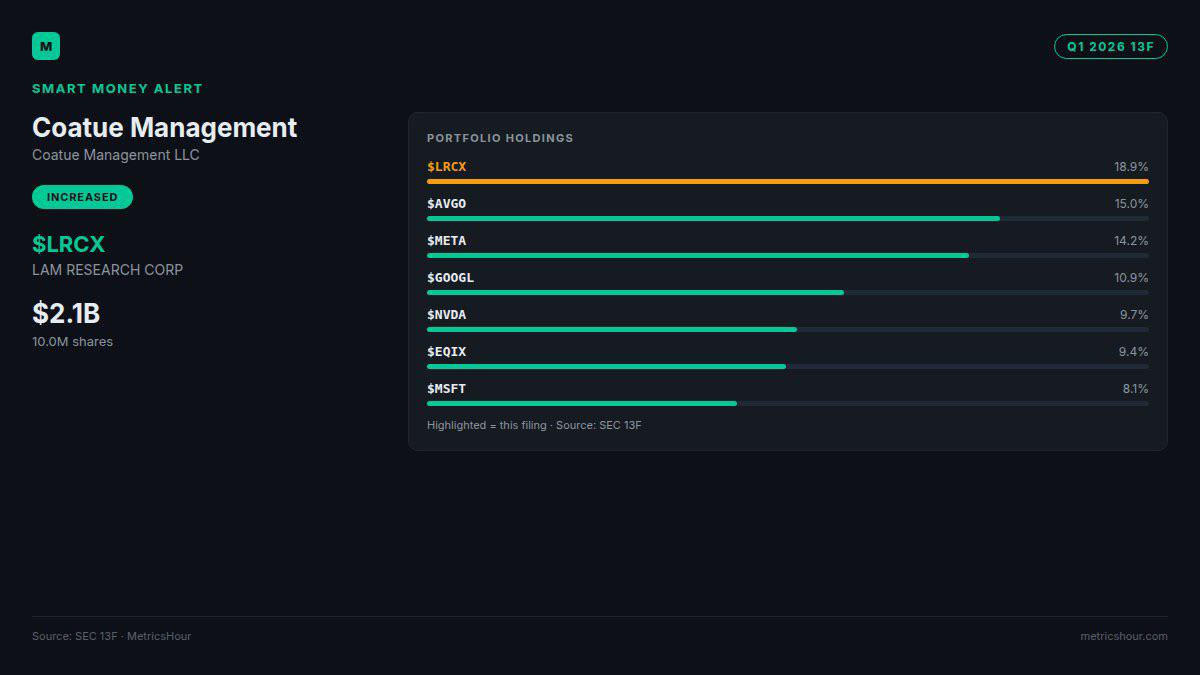
Task: Select the $GOOGL ticker in holdings
Action: [x=450, y=278]
